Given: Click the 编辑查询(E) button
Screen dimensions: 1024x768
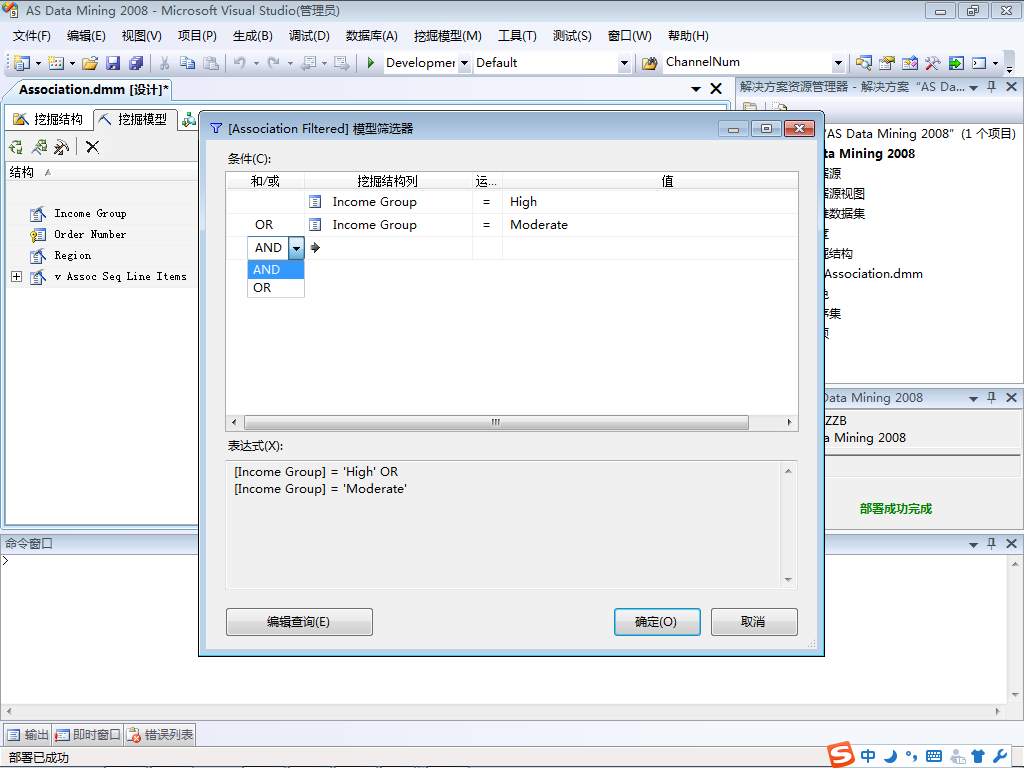Looking at the screenshot, I should coord(299,622).
